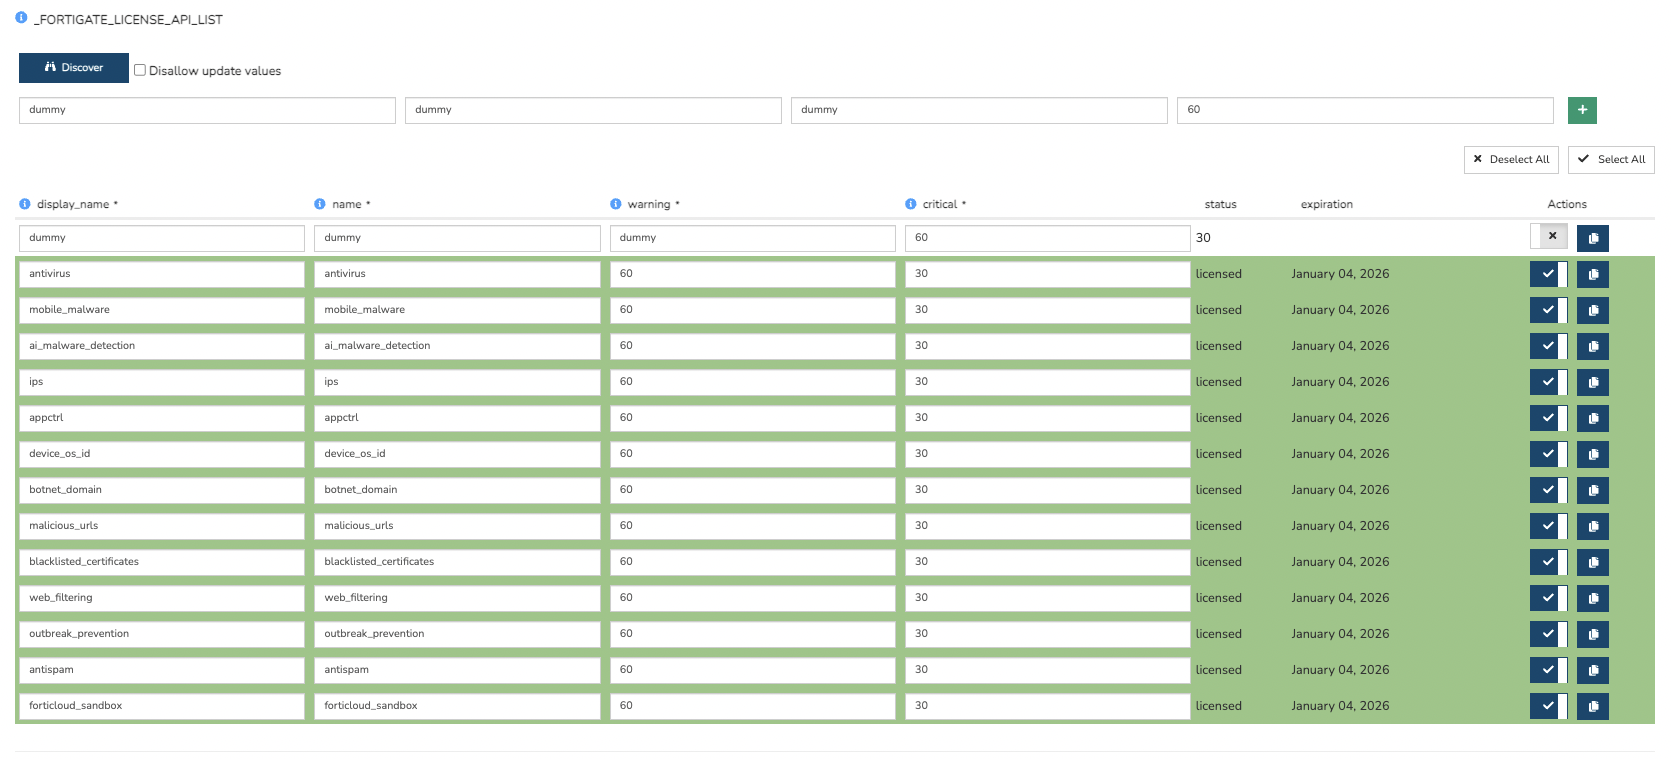Viewport: 1671px width, 759px height.
Task: Click the green plus add-row button
Action: point(1582,110)
